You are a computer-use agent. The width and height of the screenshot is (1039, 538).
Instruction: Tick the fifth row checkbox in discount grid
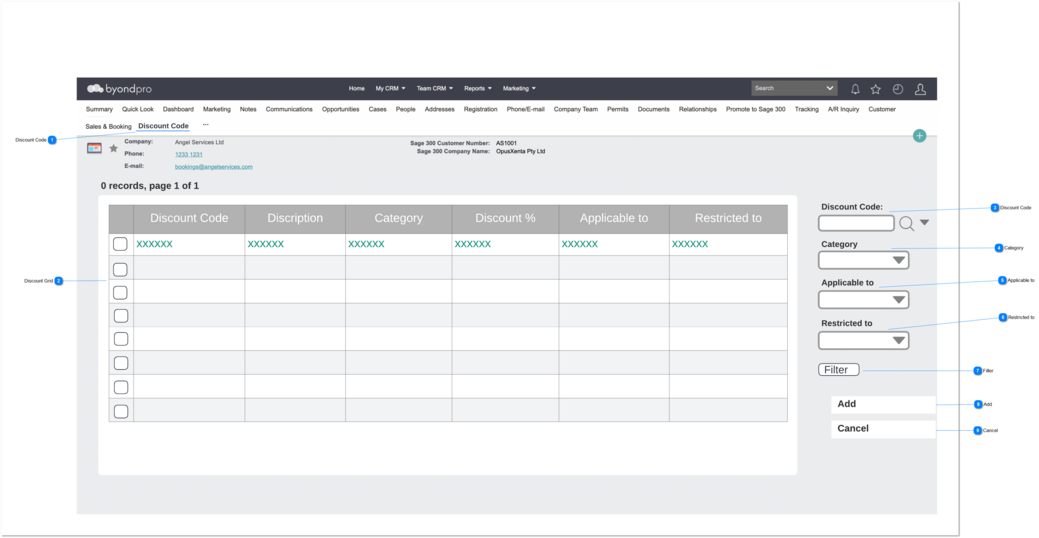(x=121, y=339)
